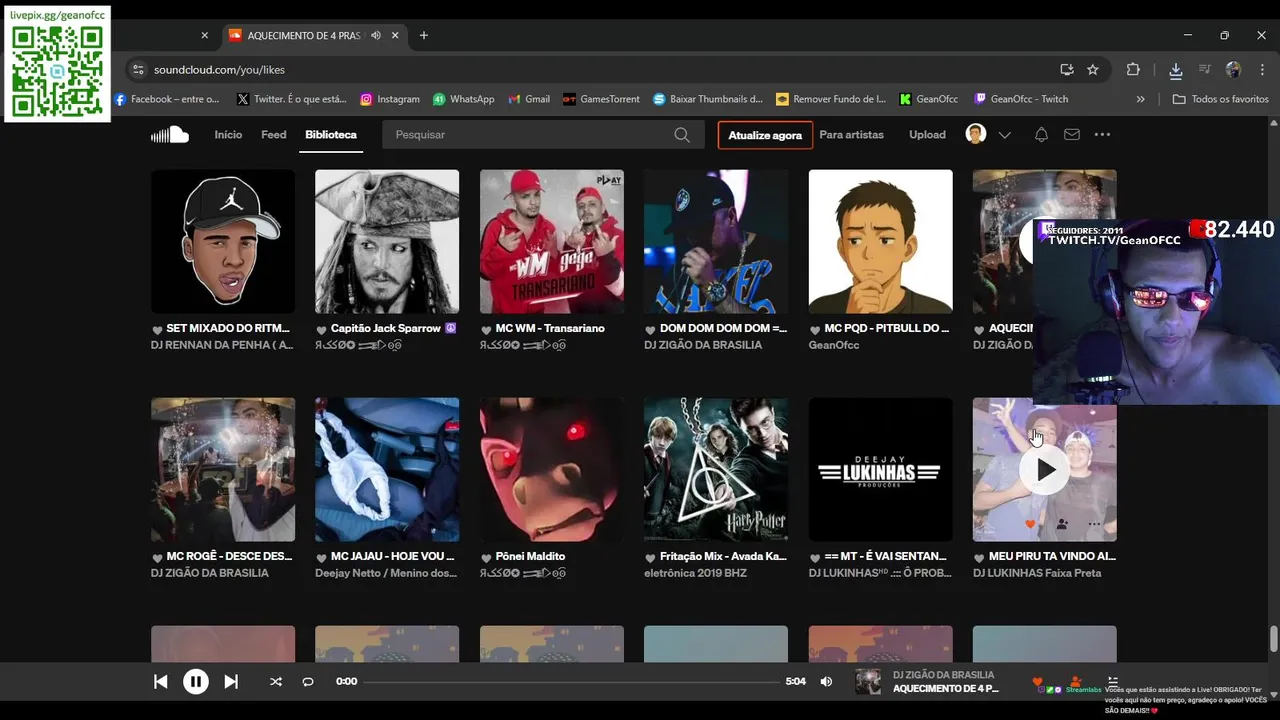
Task: Toggle repeat in the player bar
Action: point(308,682)
